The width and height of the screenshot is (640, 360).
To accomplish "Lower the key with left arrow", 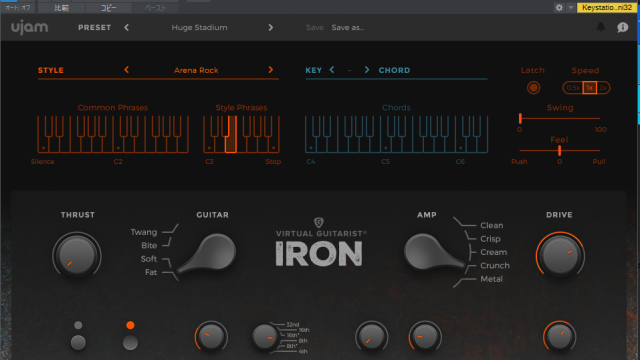I will coord(332,70).
